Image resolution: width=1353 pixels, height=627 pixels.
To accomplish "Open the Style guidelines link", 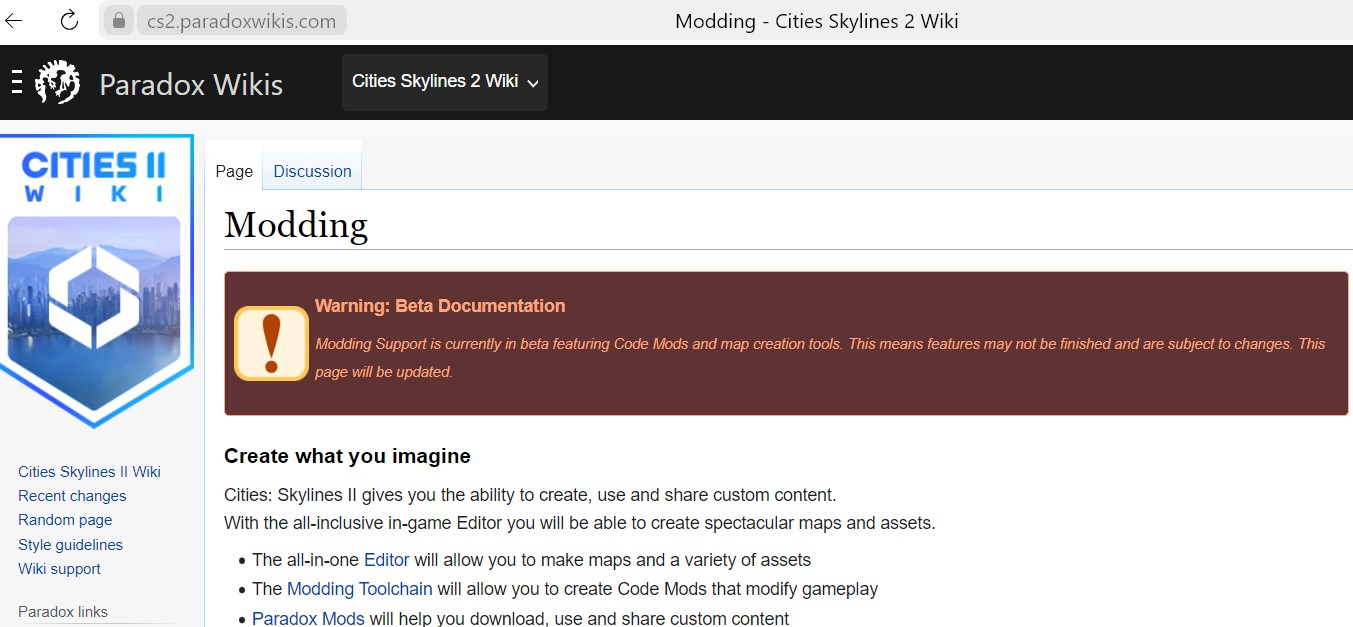I will (70, 545).
